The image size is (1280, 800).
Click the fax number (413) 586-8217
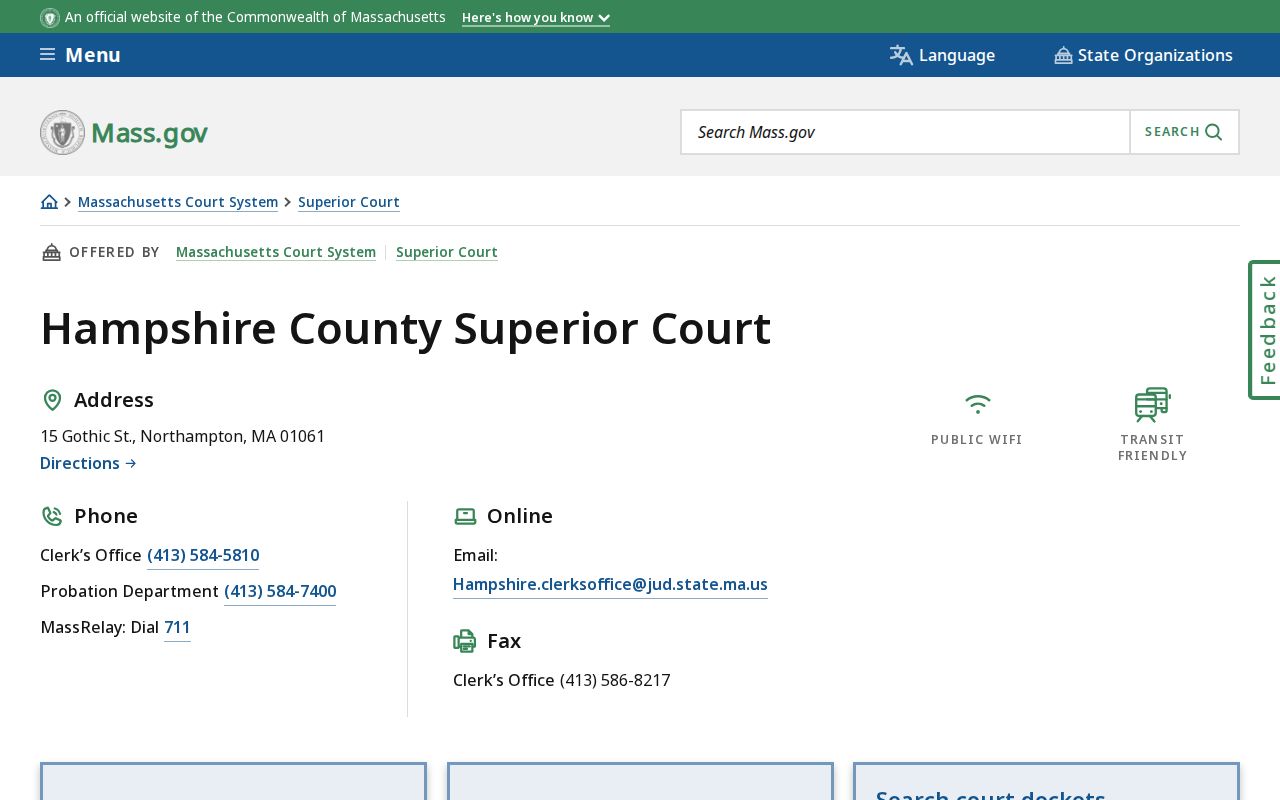click(615, 680)
